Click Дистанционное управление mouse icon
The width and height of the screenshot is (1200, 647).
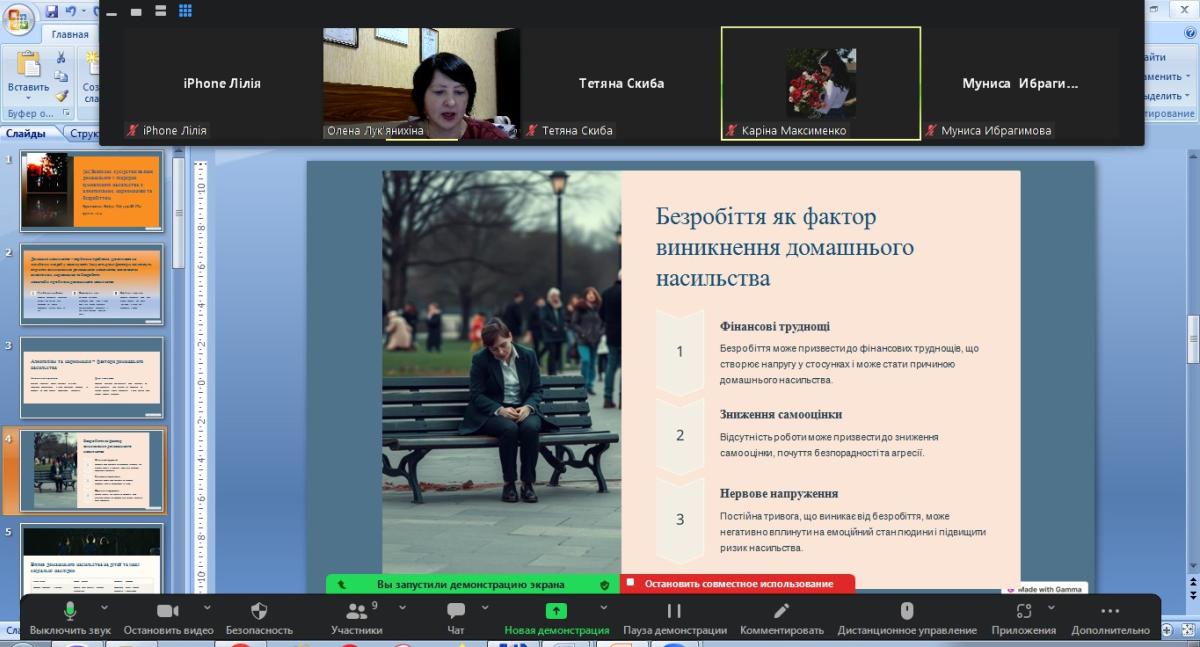coord(907,616)
